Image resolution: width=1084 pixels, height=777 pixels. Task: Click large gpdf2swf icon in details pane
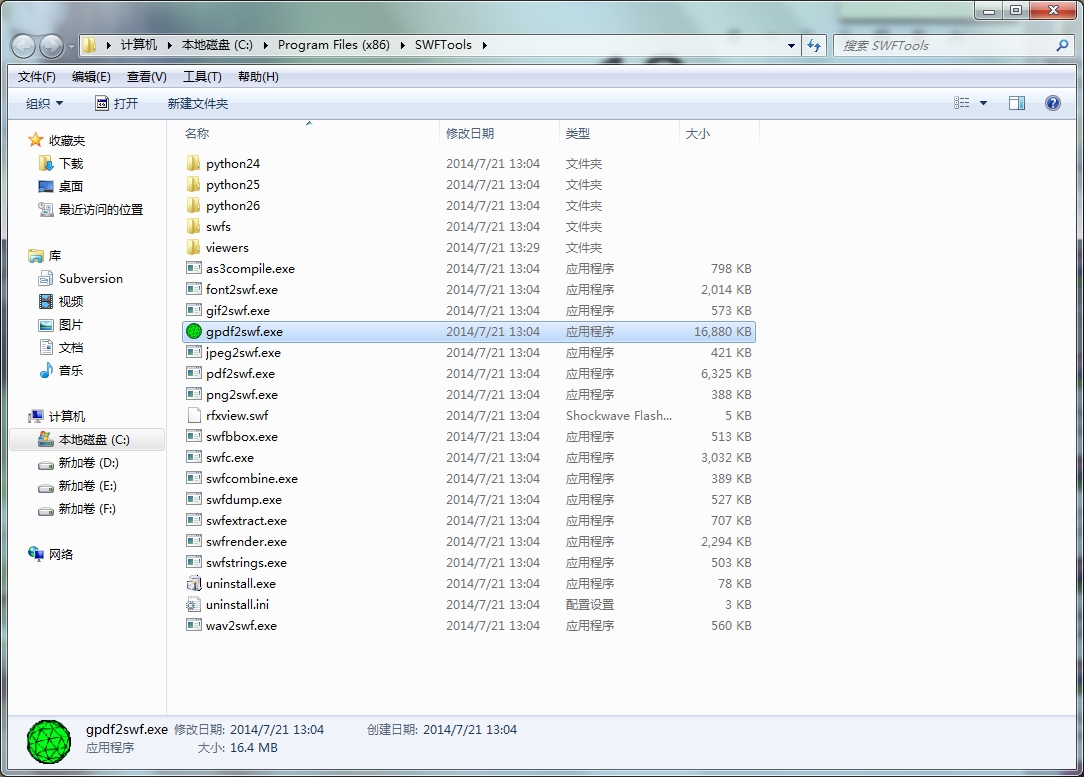point(49,742)
